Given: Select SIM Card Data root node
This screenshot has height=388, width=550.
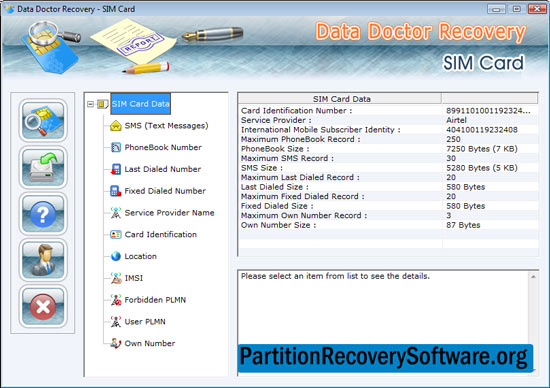Looking at the screenshot, I should pos(141,104).
